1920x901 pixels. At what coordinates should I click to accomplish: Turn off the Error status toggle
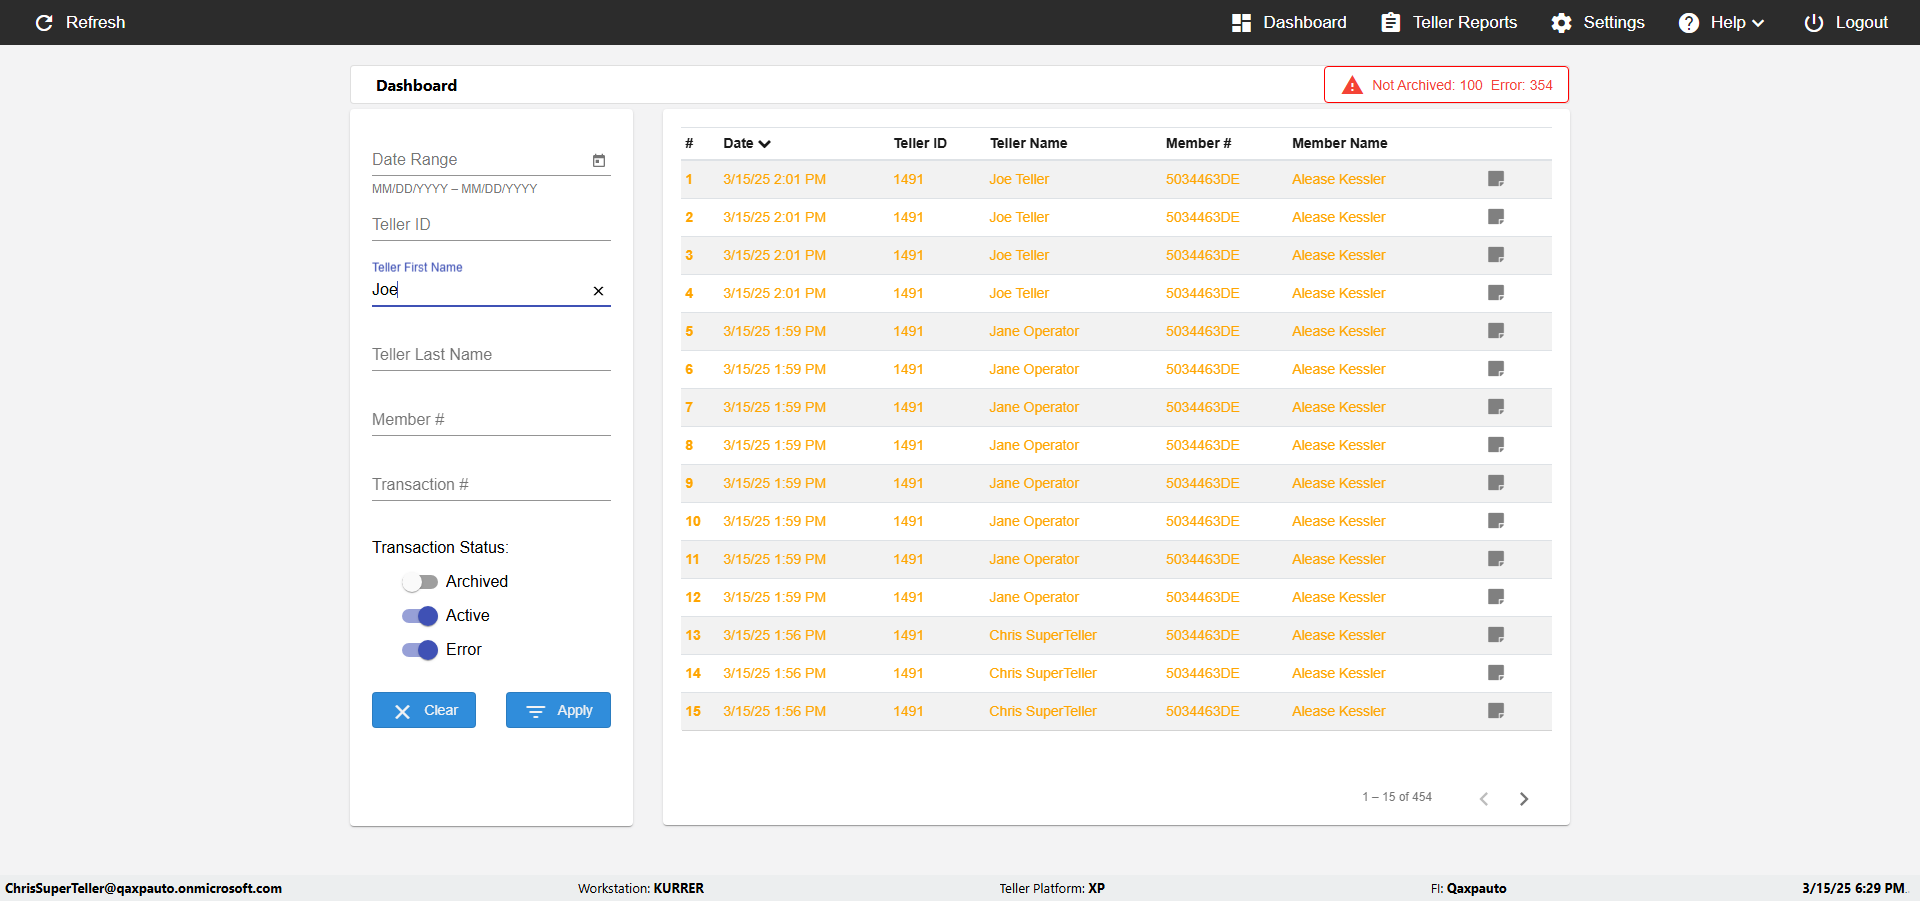tap(420, 650)
